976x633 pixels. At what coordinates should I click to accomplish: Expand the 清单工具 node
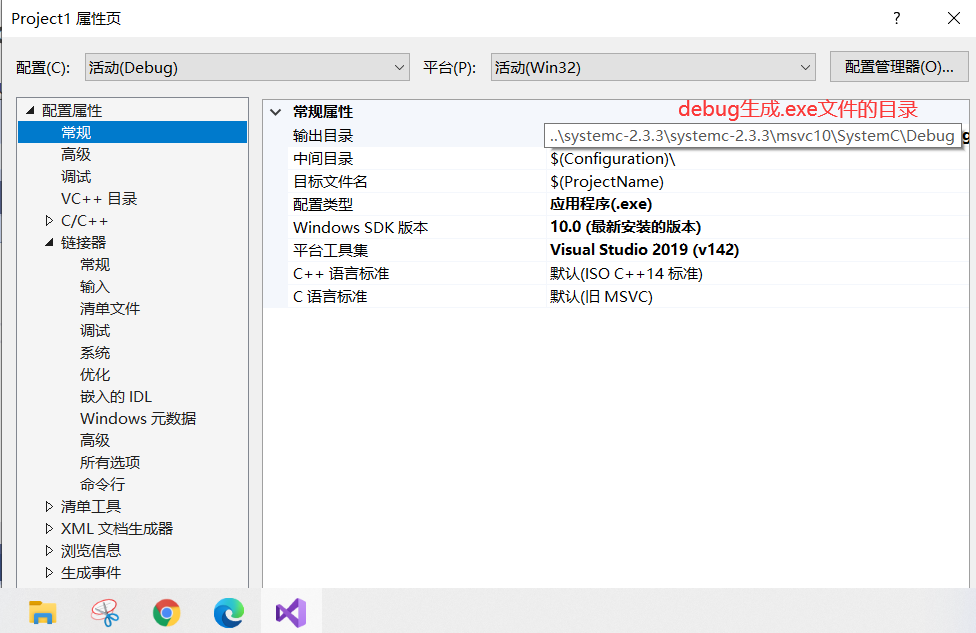point(47,506)
